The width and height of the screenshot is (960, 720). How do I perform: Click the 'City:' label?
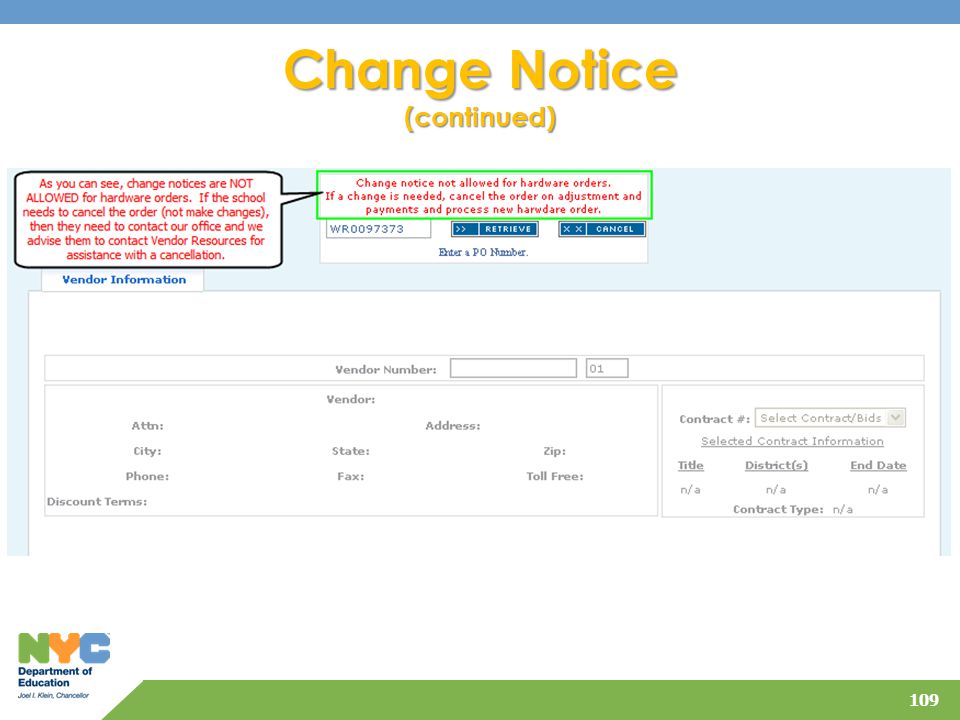coord(148,451)
